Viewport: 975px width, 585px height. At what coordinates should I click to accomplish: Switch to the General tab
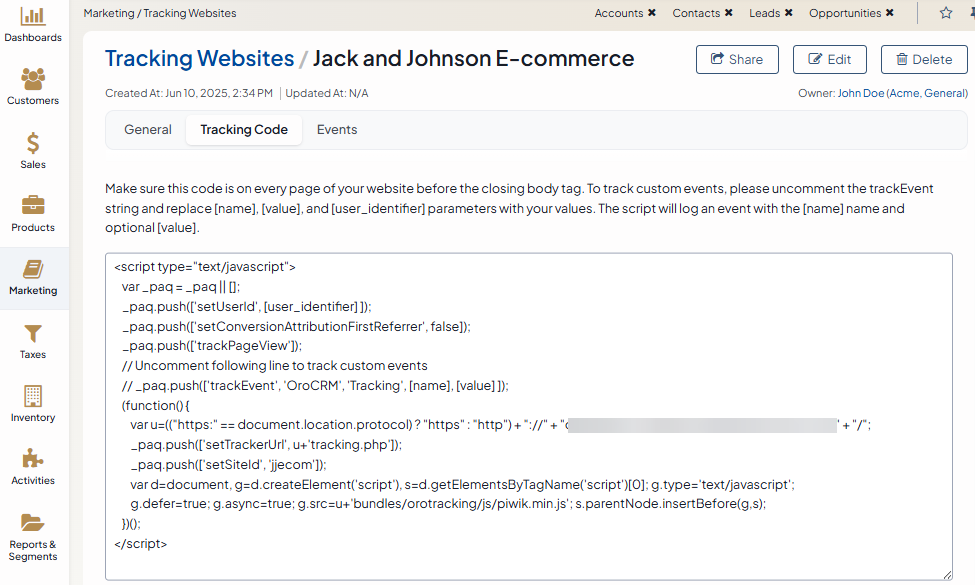pos(148,130)
